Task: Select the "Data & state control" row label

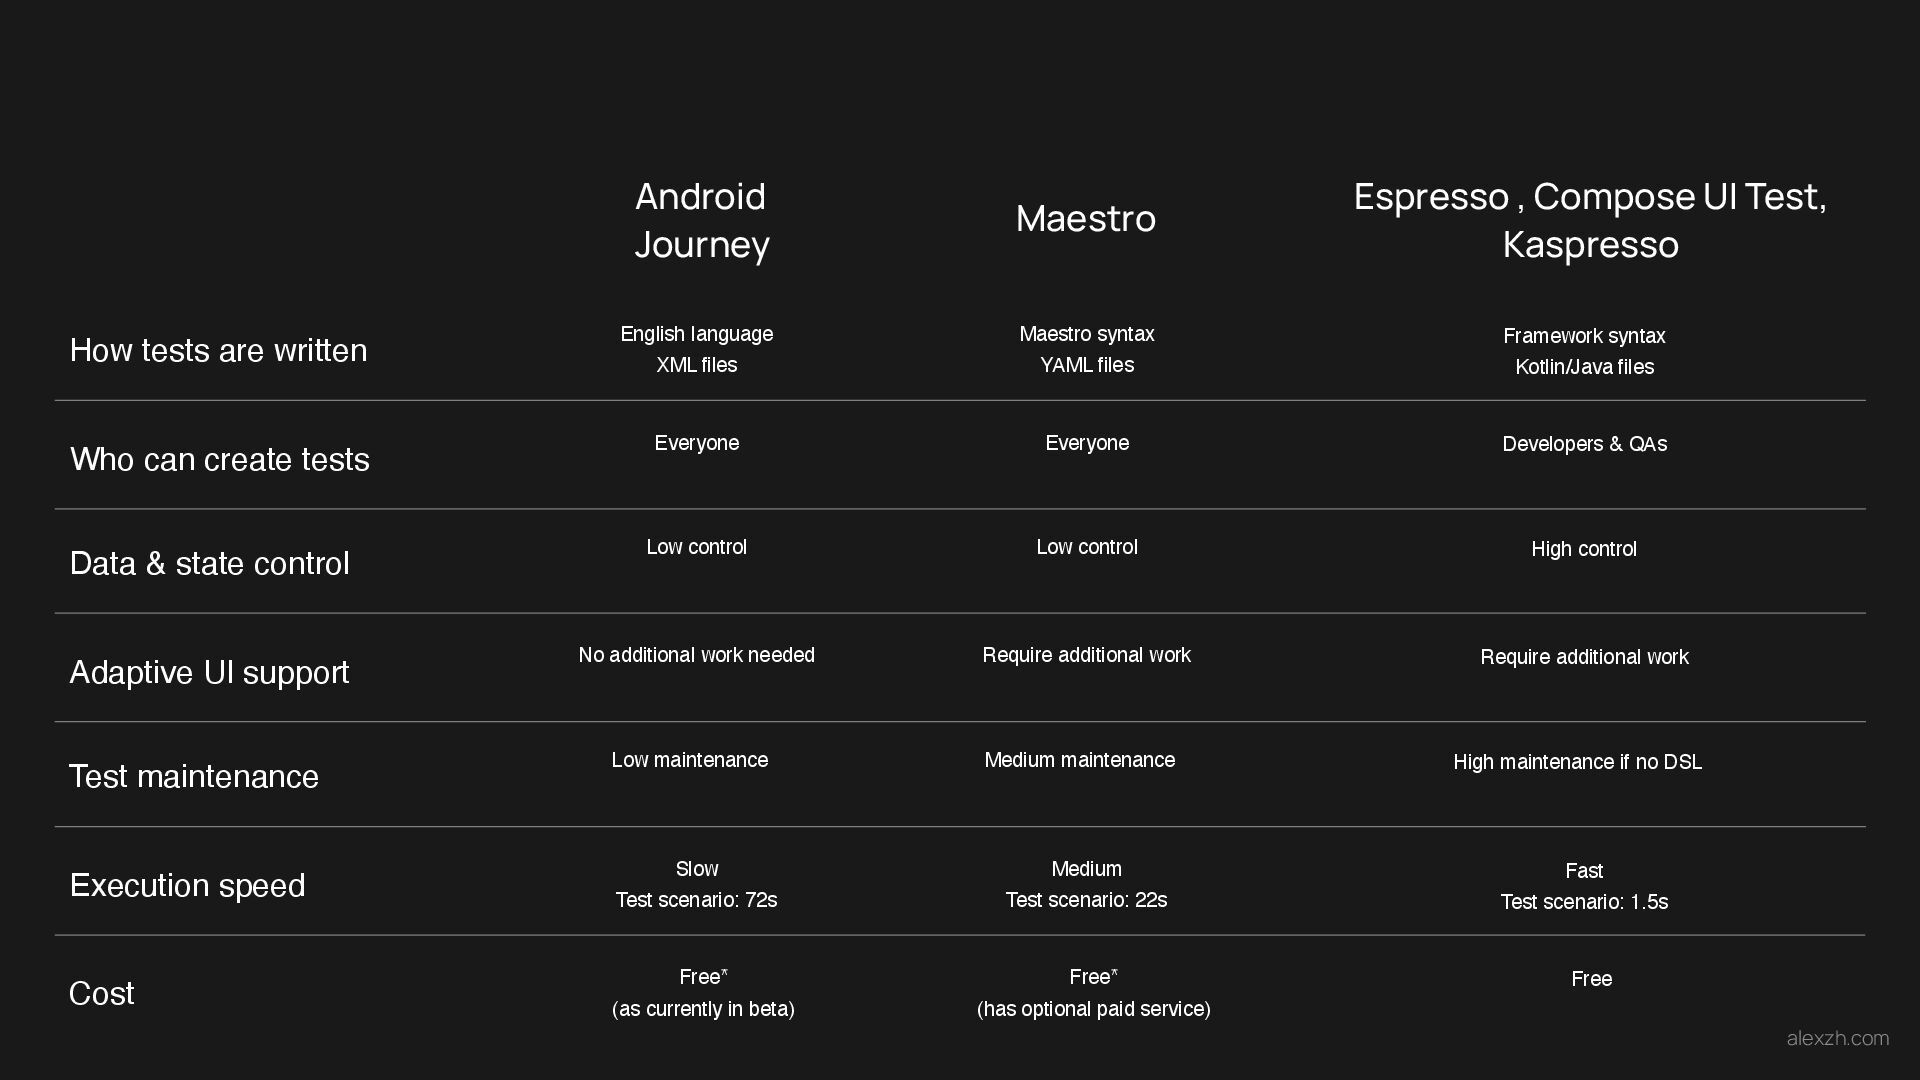Action: pyautogui.click(x=209, y=563)
